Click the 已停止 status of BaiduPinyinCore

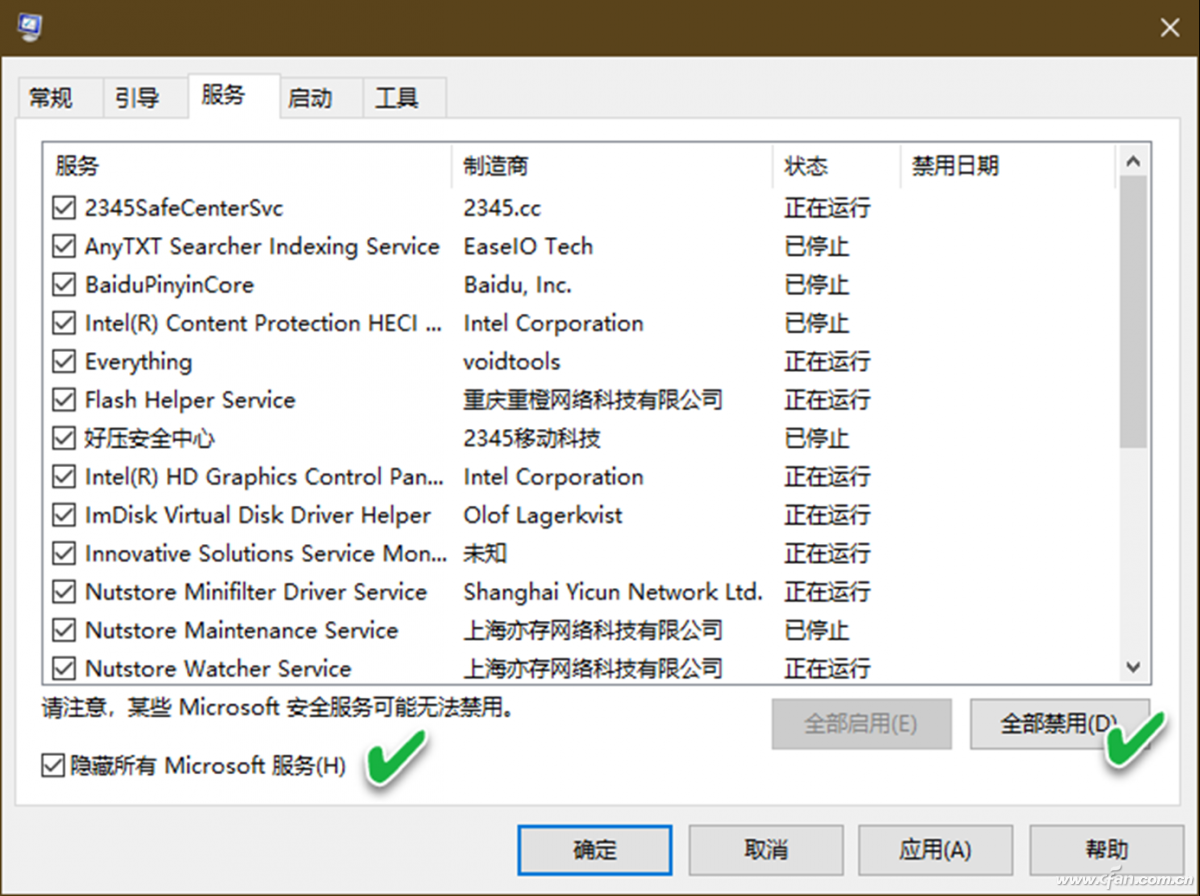coord(817,285)
